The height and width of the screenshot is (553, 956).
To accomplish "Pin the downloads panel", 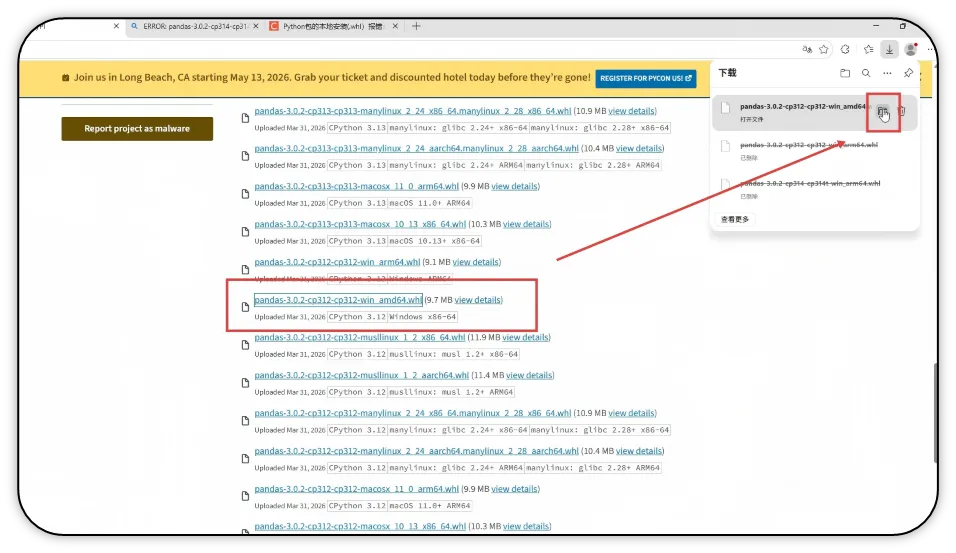I will click(x=908, y=73).
